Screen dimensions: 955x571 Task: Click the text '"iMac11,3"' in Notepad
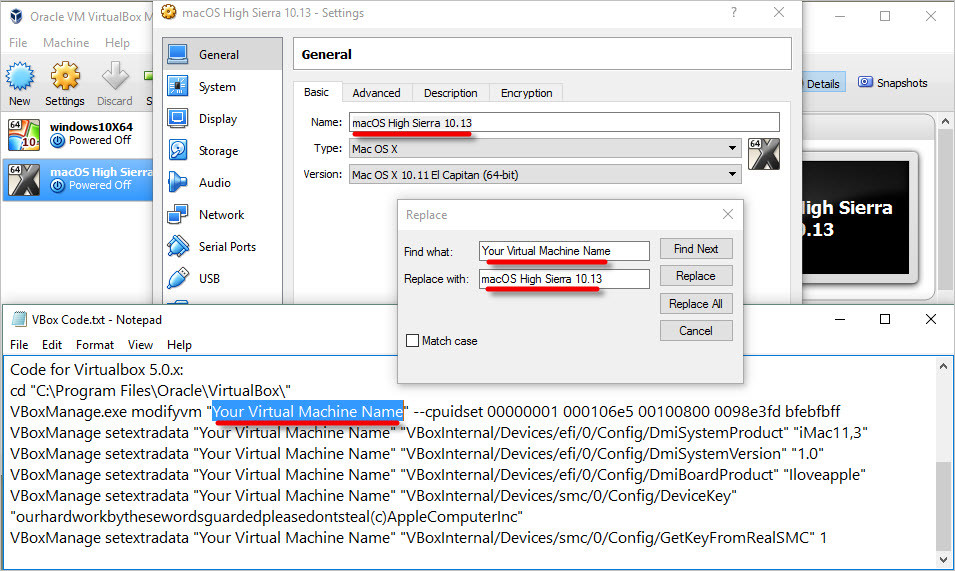pos(830,432)
